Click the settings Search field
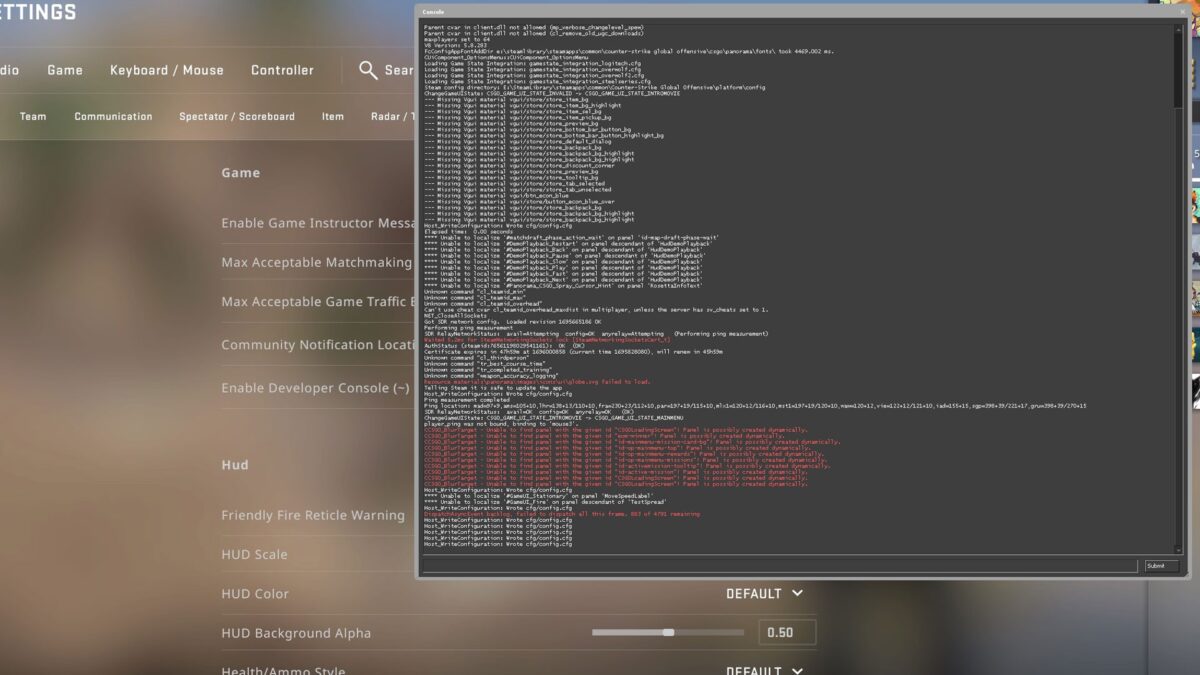 pos(399,70)
